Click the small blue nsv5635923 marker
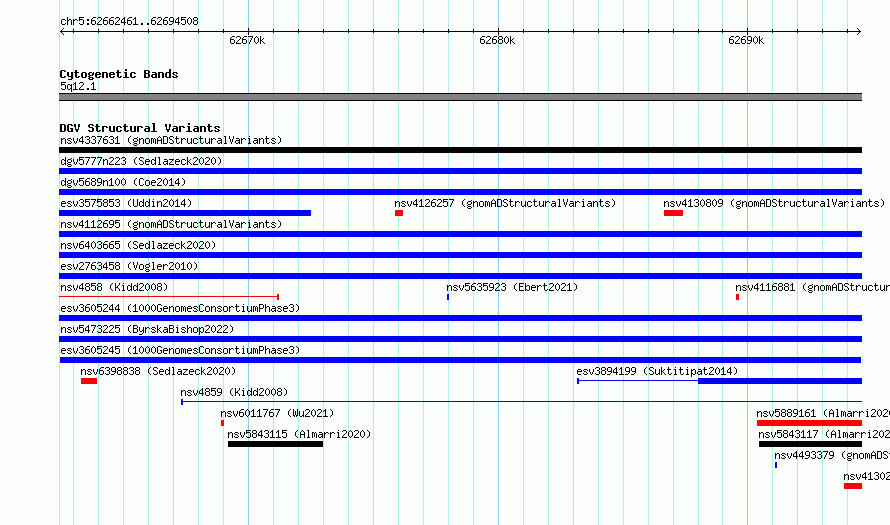The height and width of the screenshot is (525, 890). 448,297
